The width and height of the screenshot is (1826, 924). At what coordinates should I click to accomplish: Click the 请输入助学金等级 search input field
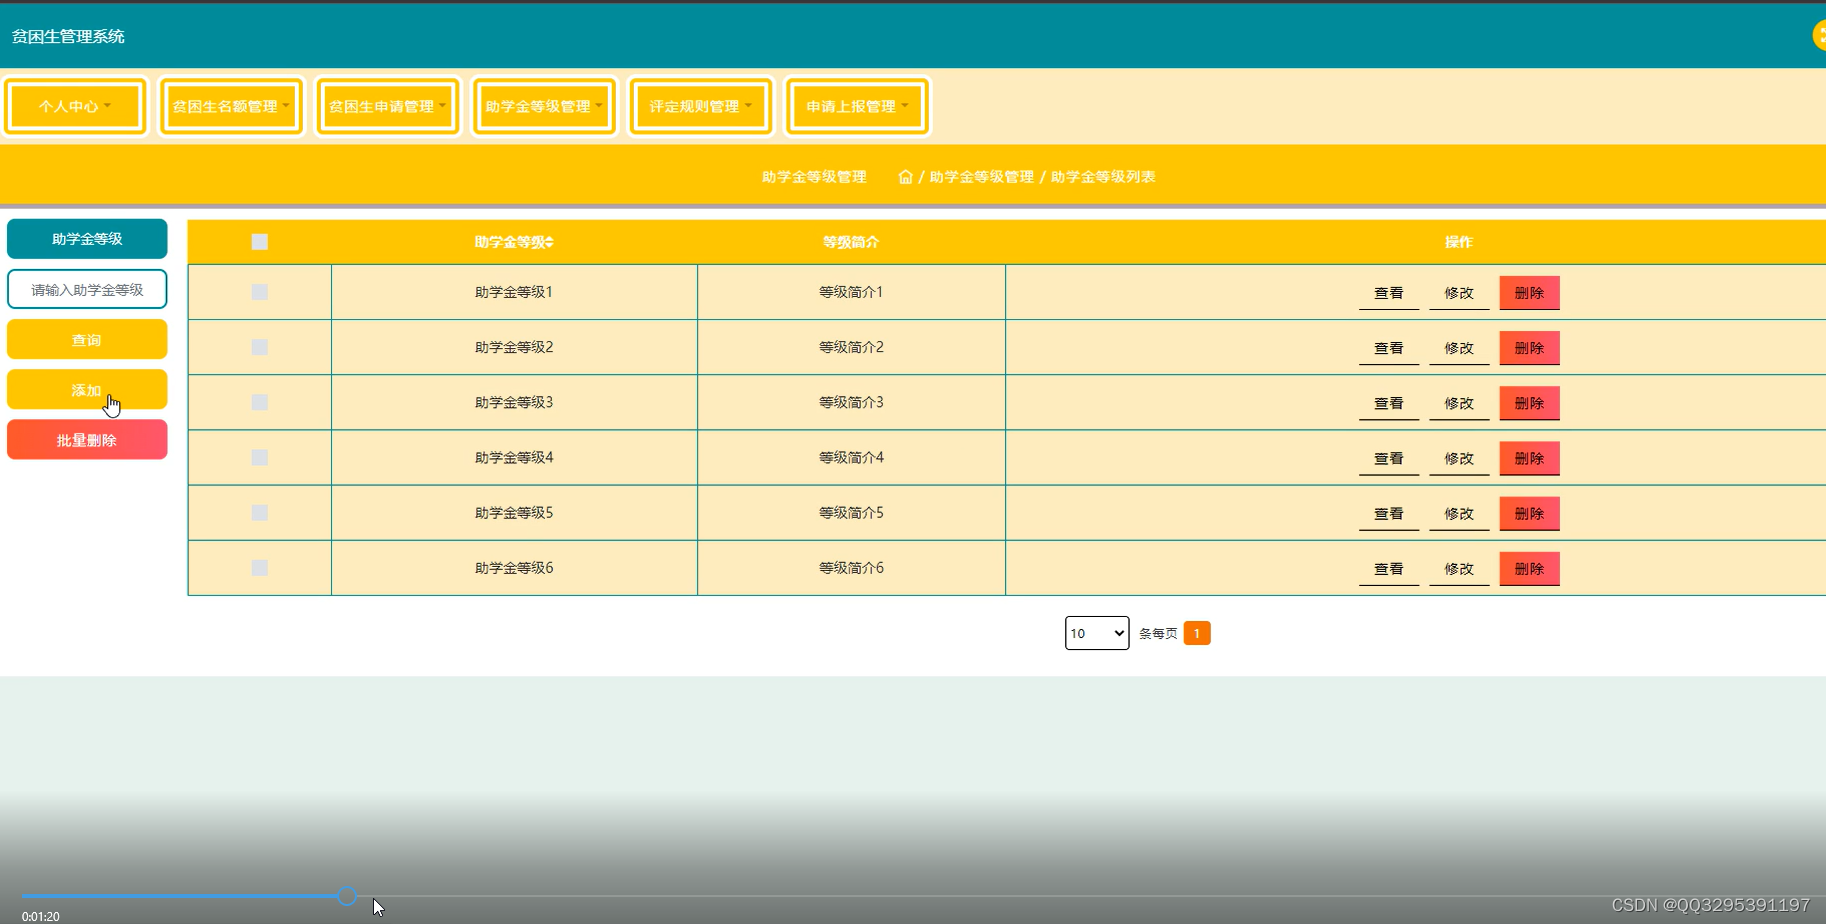click(x=87, y=289)
